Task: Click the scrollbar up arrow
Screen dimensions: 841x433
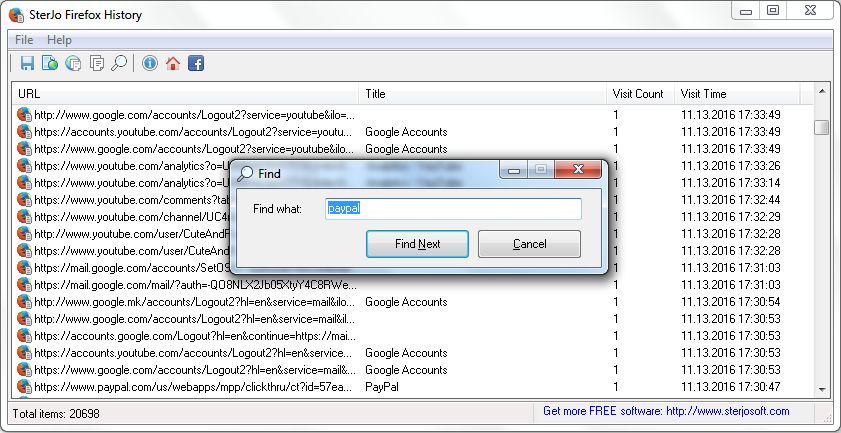Action: 822,92
